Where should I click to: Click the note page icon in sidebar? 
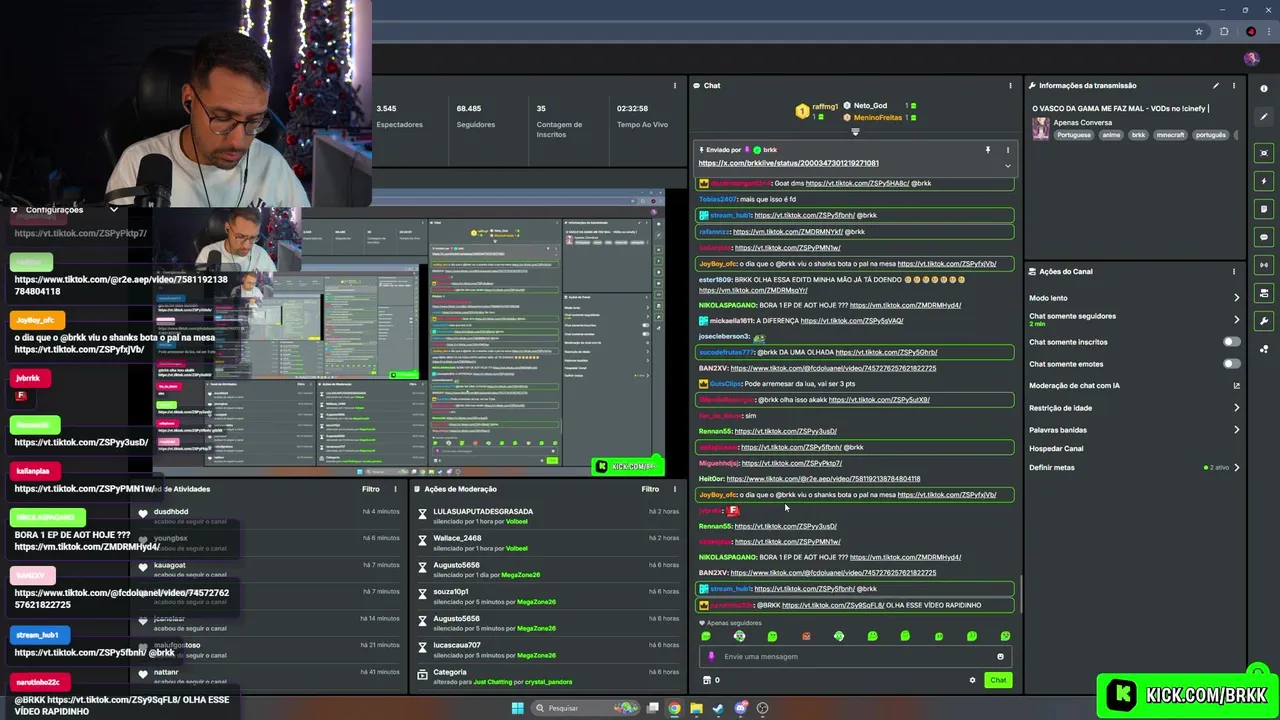[x=1264, y=209]
